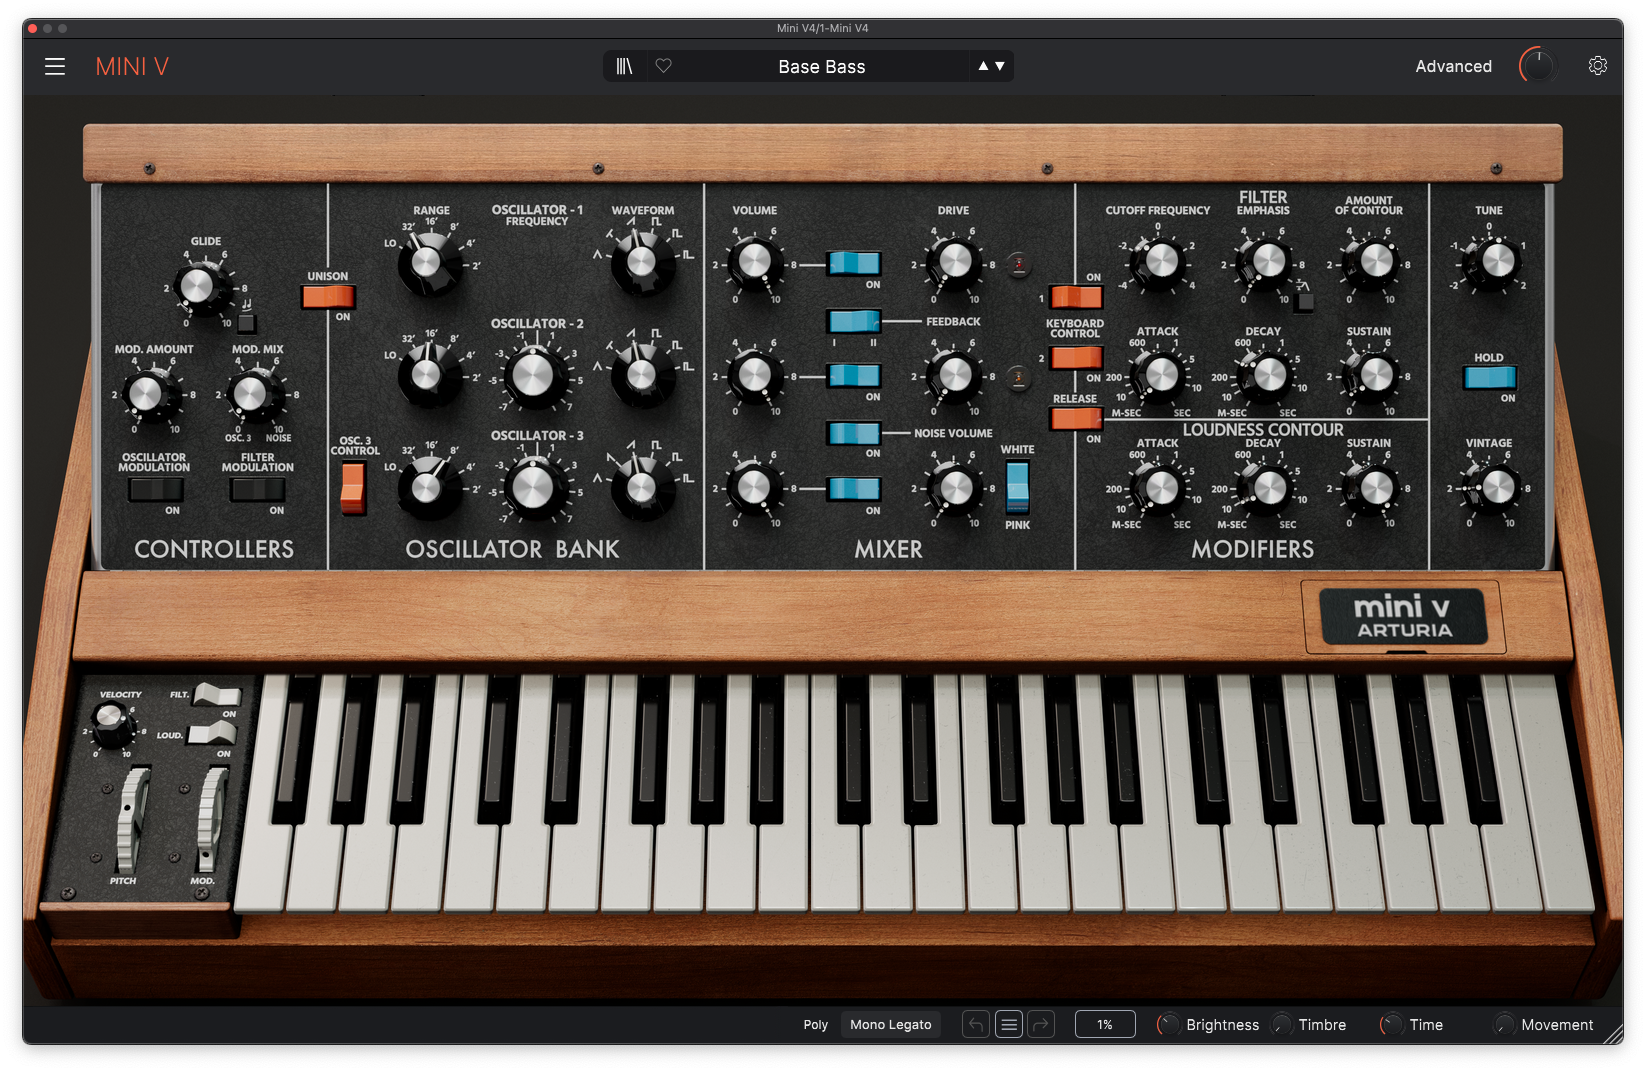Click the redo arrow icon

1041,1024
